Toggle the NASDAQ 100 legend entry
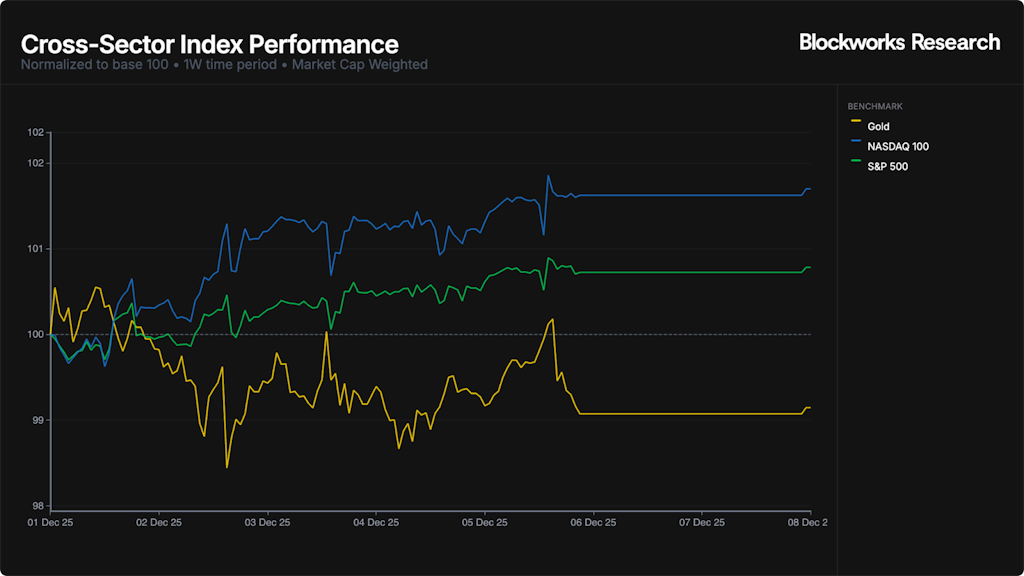This screenshot has width=1024, height=576. [x=897, y=147]
